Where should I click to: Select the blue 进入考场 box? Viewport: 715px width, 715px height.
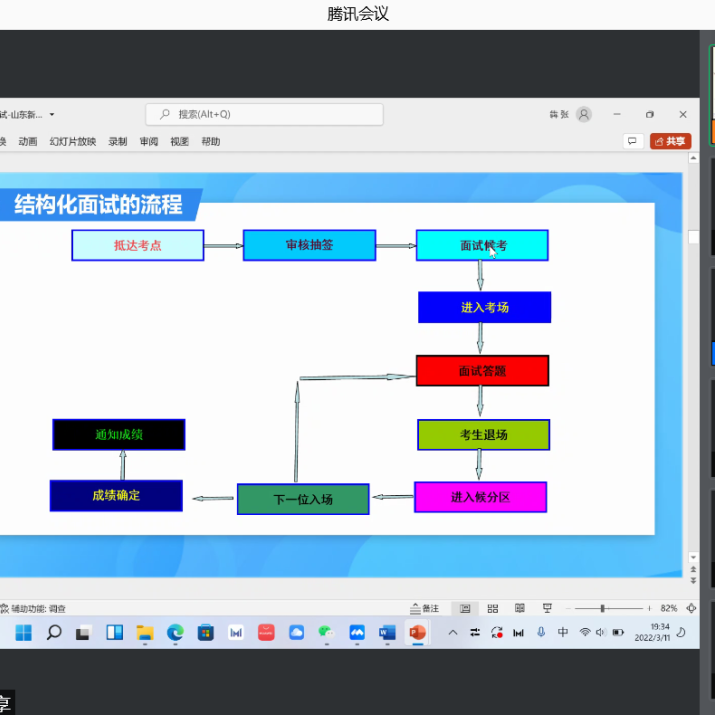tap(484, 307)
